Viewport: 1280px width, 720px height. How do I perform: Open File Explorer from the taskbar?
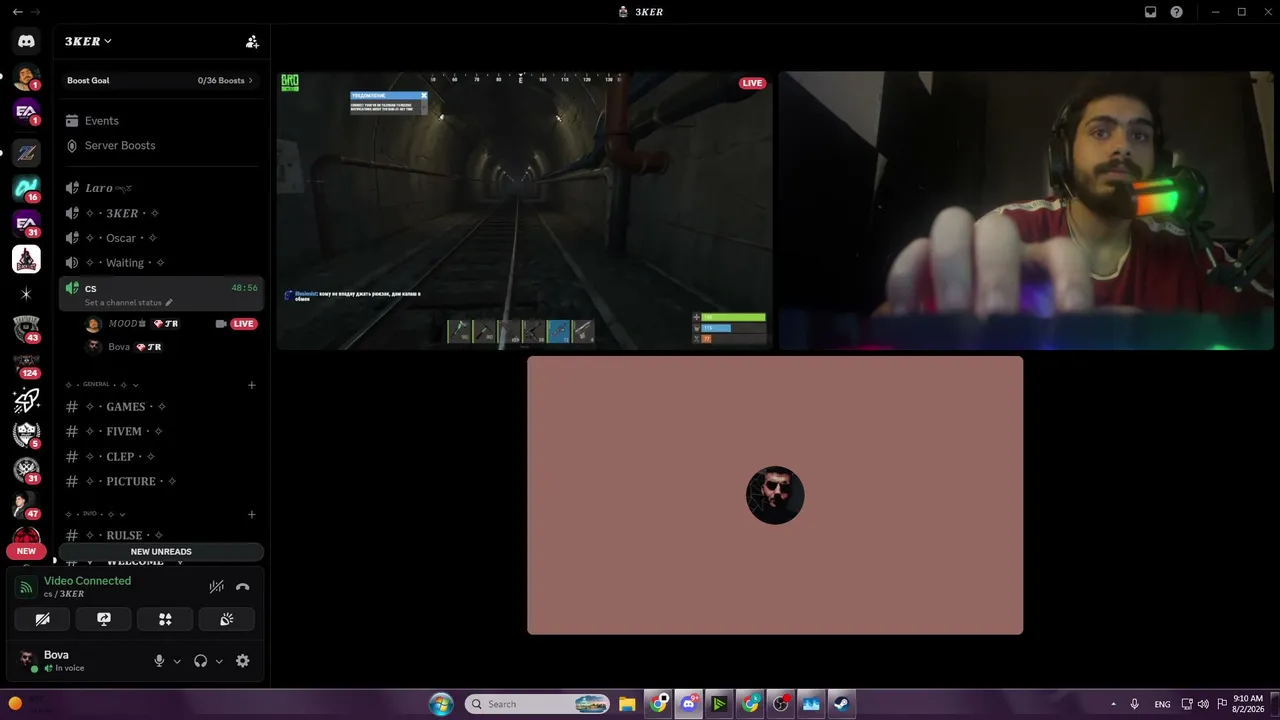(627, 704)
